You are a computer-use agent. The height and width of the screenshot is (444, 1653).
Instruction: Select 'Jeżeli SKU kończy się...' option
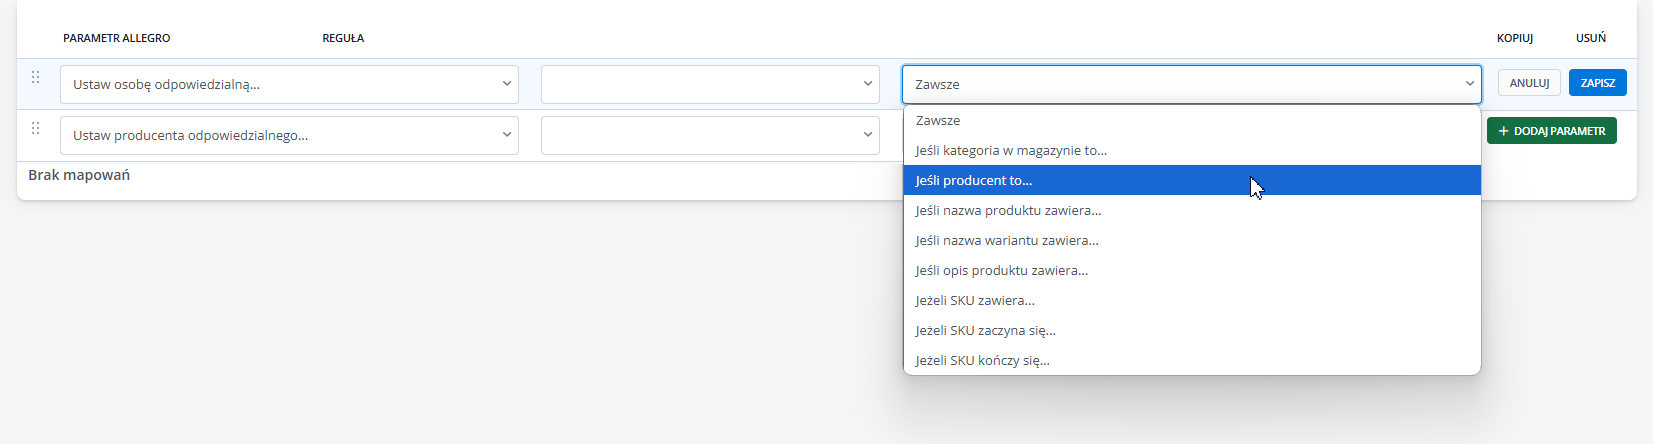tap(1192, 360)
